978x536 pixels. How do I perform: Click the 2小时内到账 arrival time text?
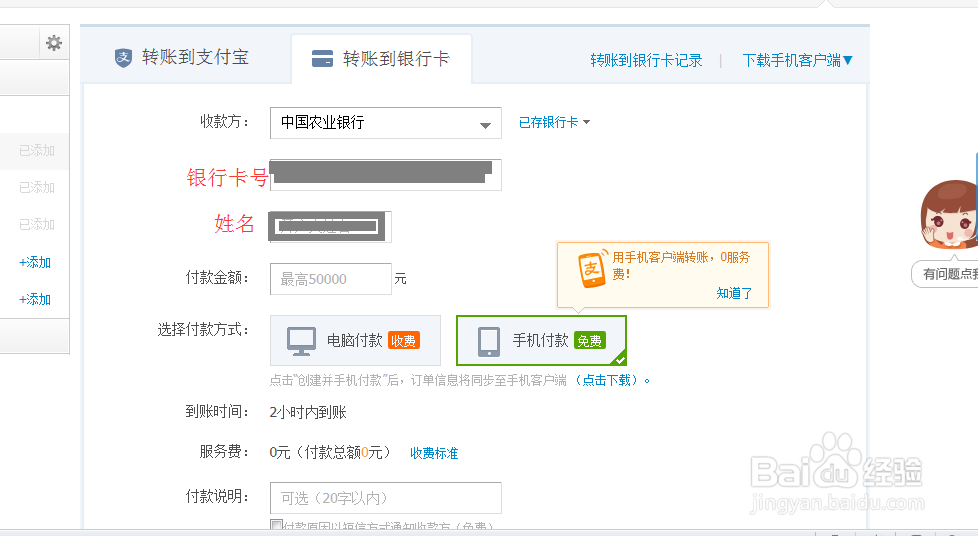tap(308, 412)
